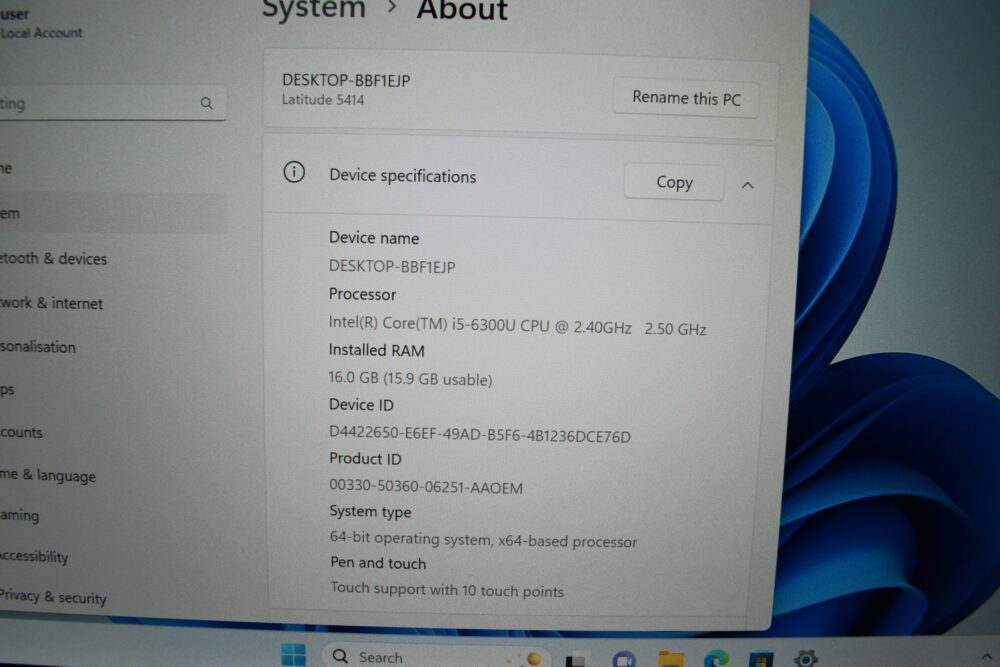The height and width of the screenshot is (667, 1000).
Task: Click the Processor label
Action: [x=362, y=294]
